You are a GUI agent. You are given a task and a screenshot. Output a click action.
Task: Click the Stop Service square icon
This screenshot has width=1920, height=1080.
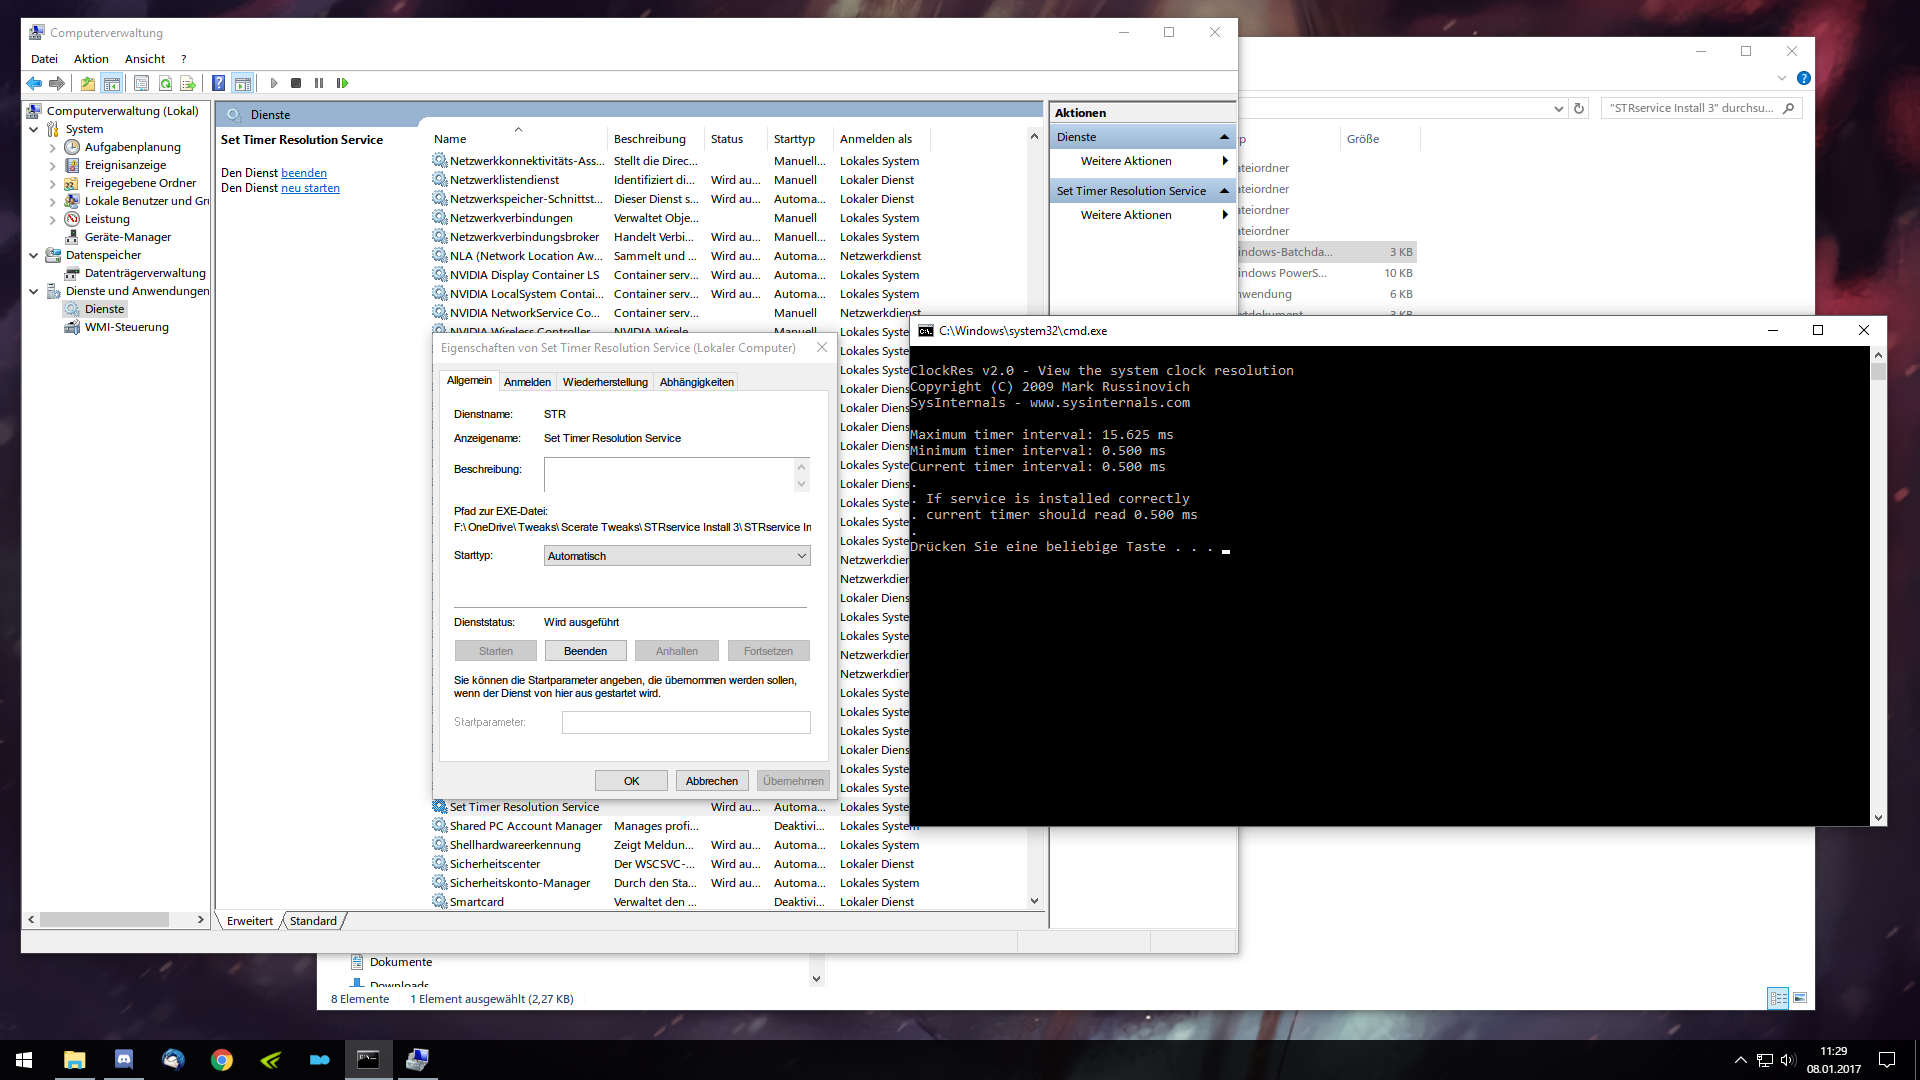pyautogui.click(x=296, y=83)
